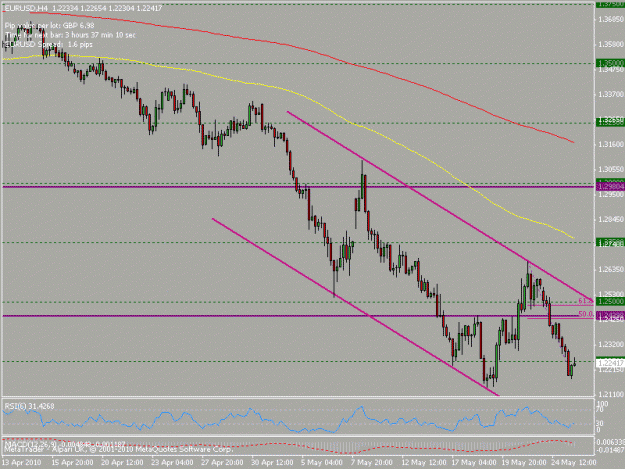The width and height of the screenshot is (625, 469).
Task: Click the '24 May 12:00' time label
Action: (573, 462)
